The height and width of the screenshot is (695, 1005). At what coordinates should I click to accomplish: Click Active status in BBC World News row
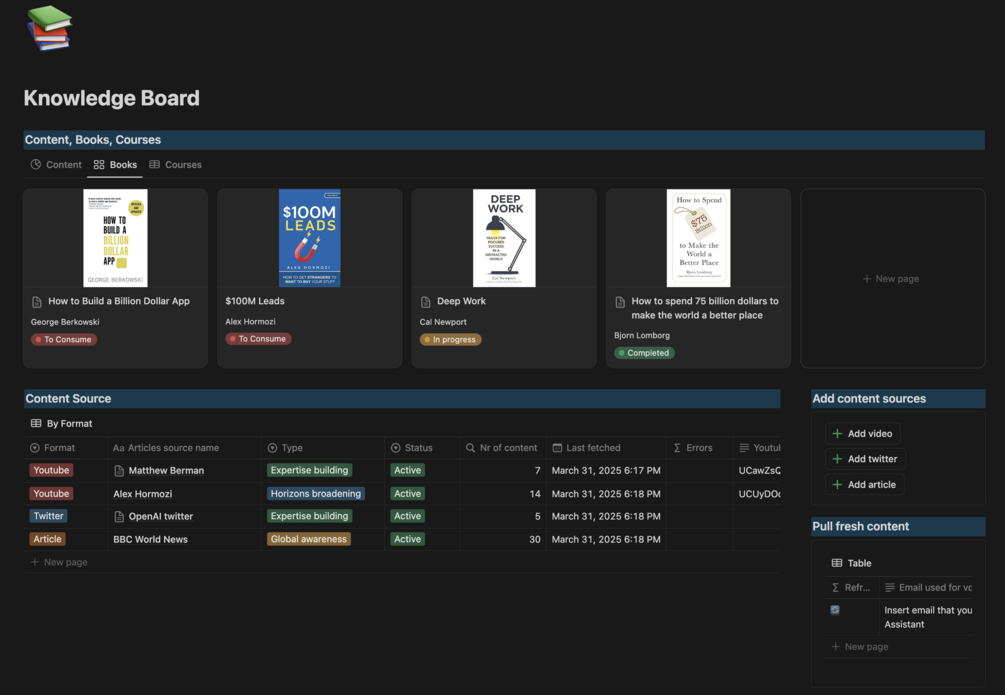tap(408, 539)
